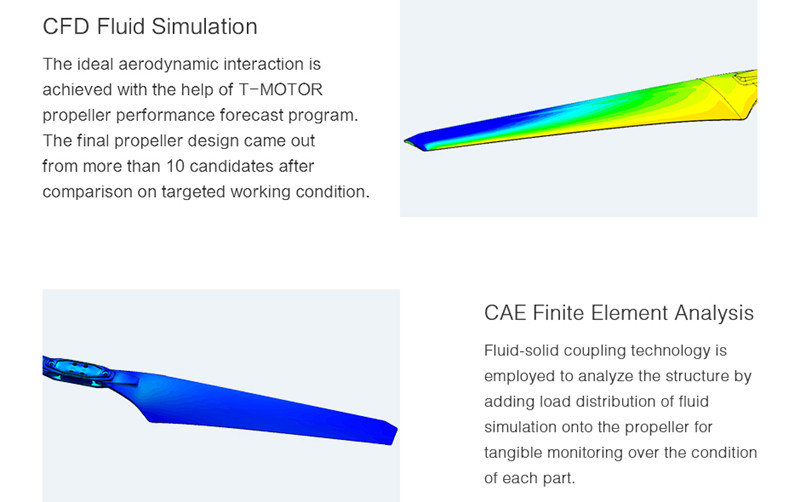
Task: Click the line "adding load distribution of fluid"
Action: coord(597,402)
